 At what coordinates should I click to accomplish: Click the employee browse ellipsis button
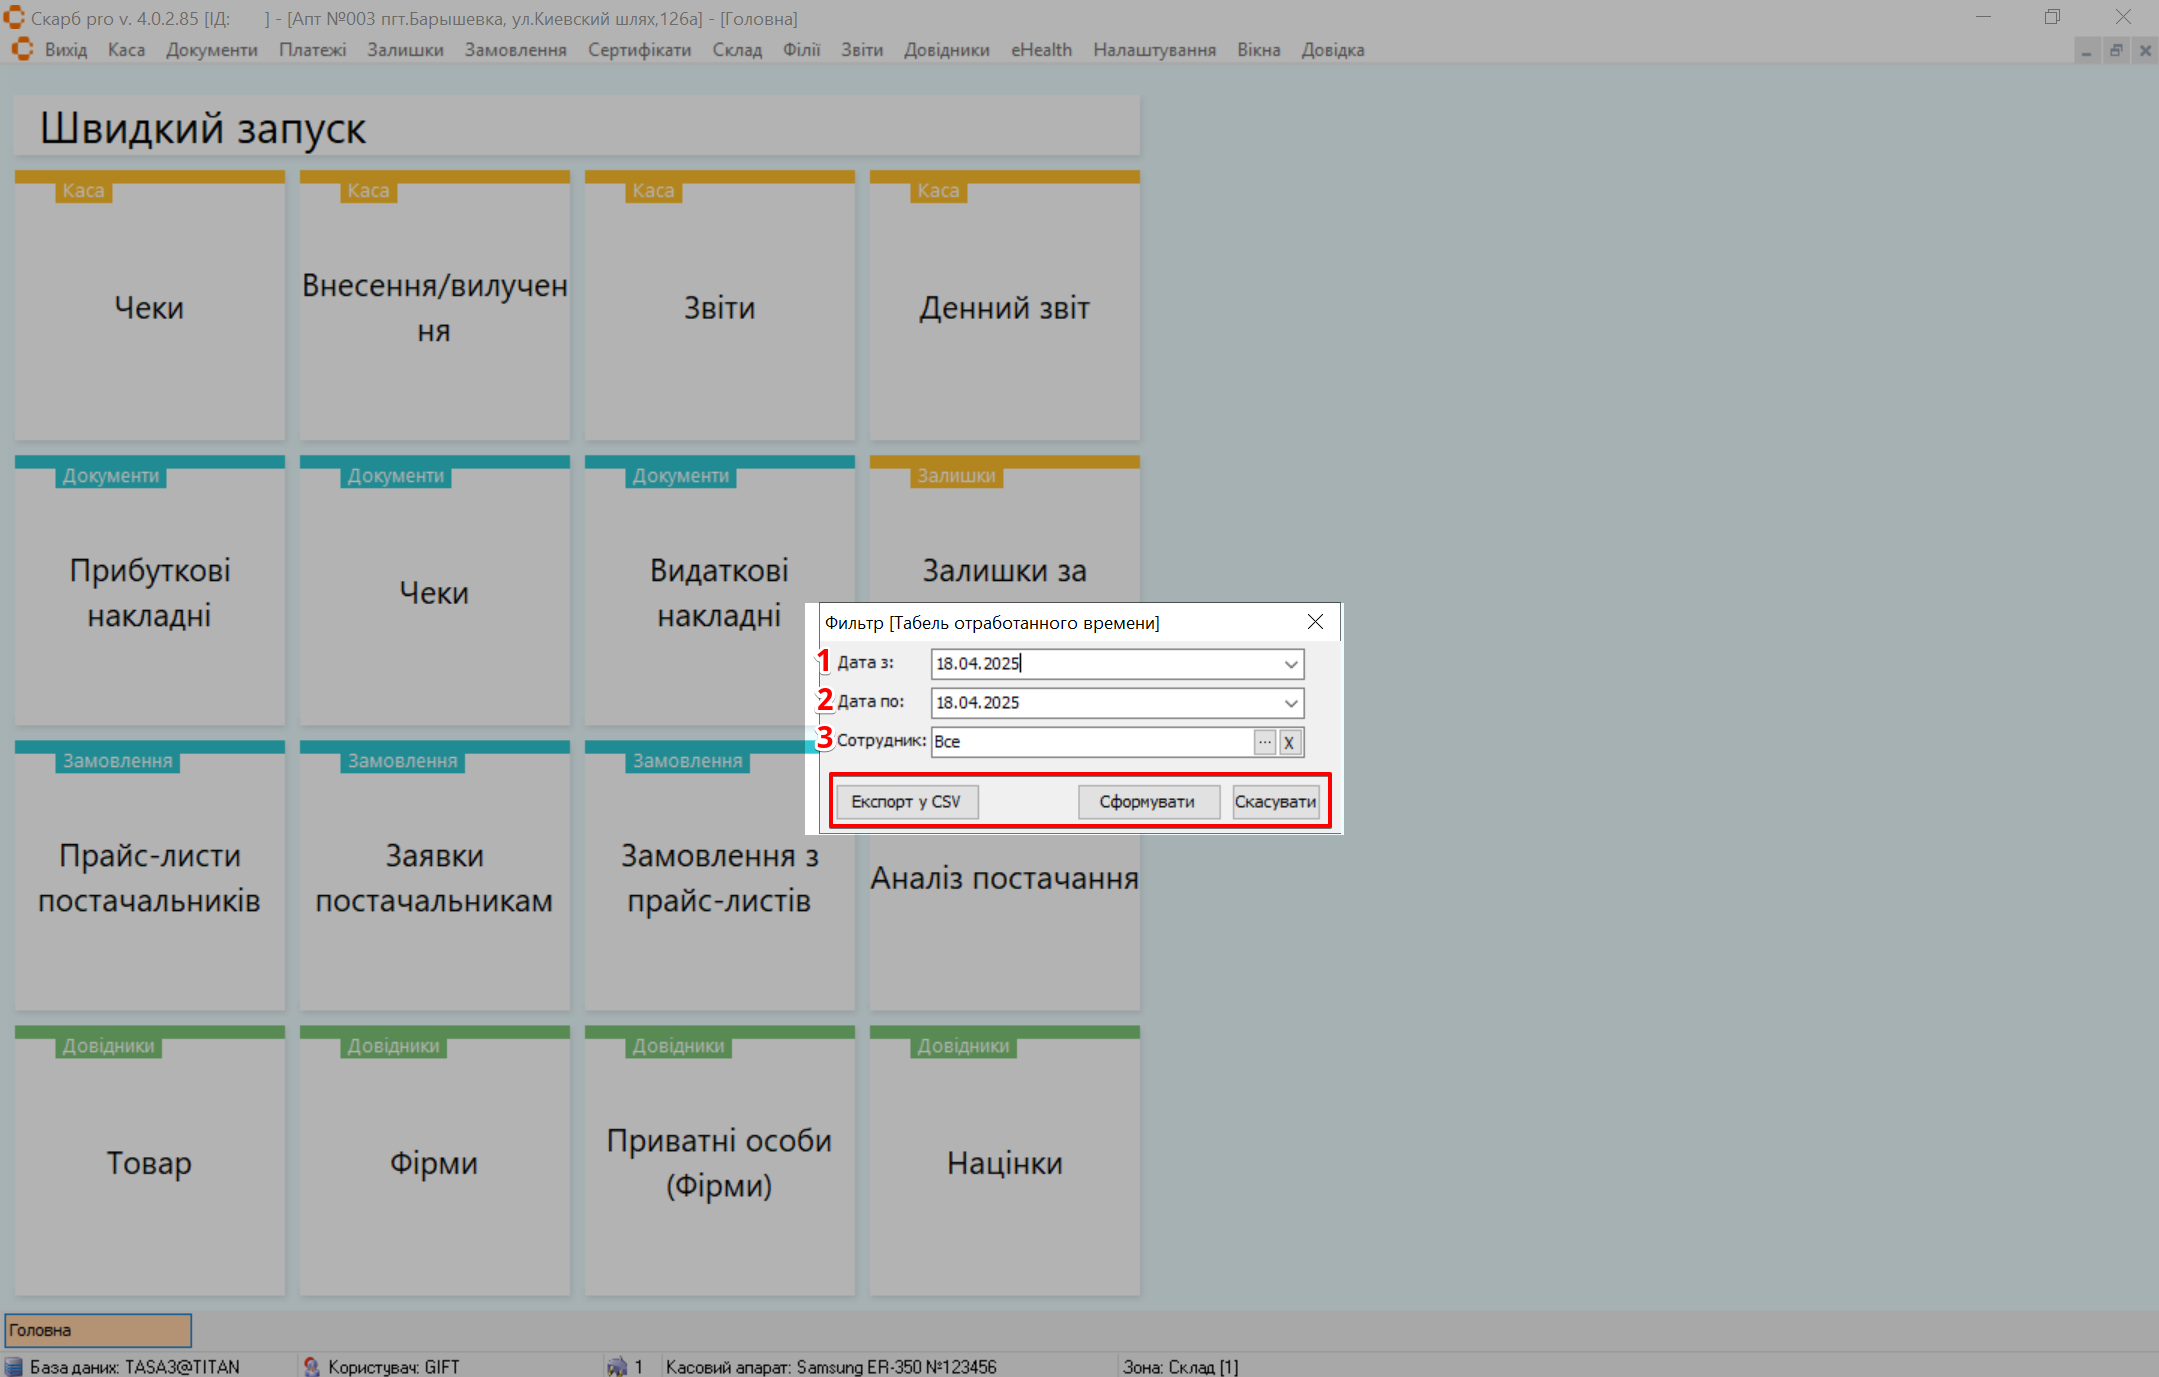1265,742
